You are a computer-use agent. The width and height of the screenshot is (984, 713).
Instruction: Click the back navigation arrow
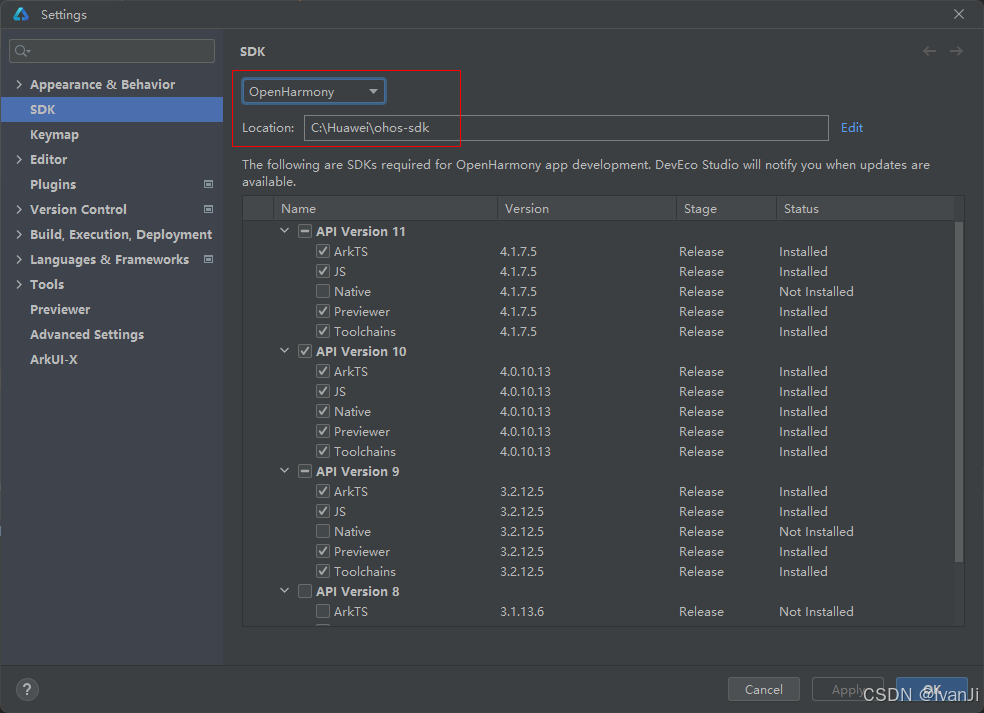coord(929,51)
